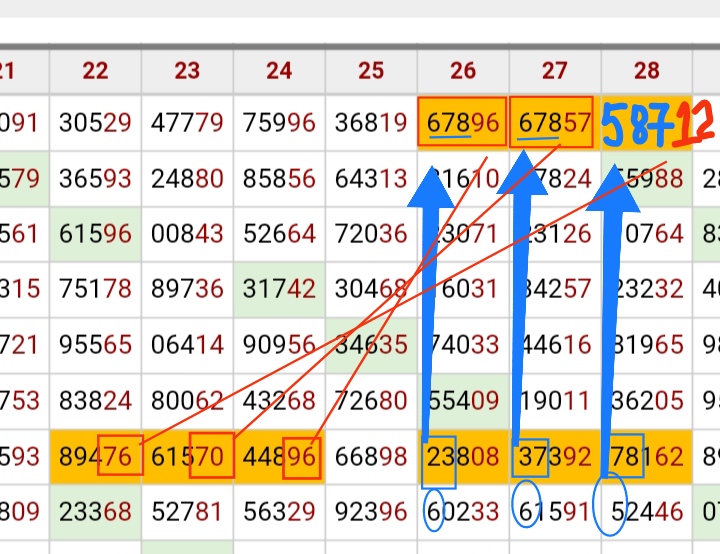The height and width of the screenshot is (554, 720).
Task: Select the orange cell 37392
Action: pos(555,457)
